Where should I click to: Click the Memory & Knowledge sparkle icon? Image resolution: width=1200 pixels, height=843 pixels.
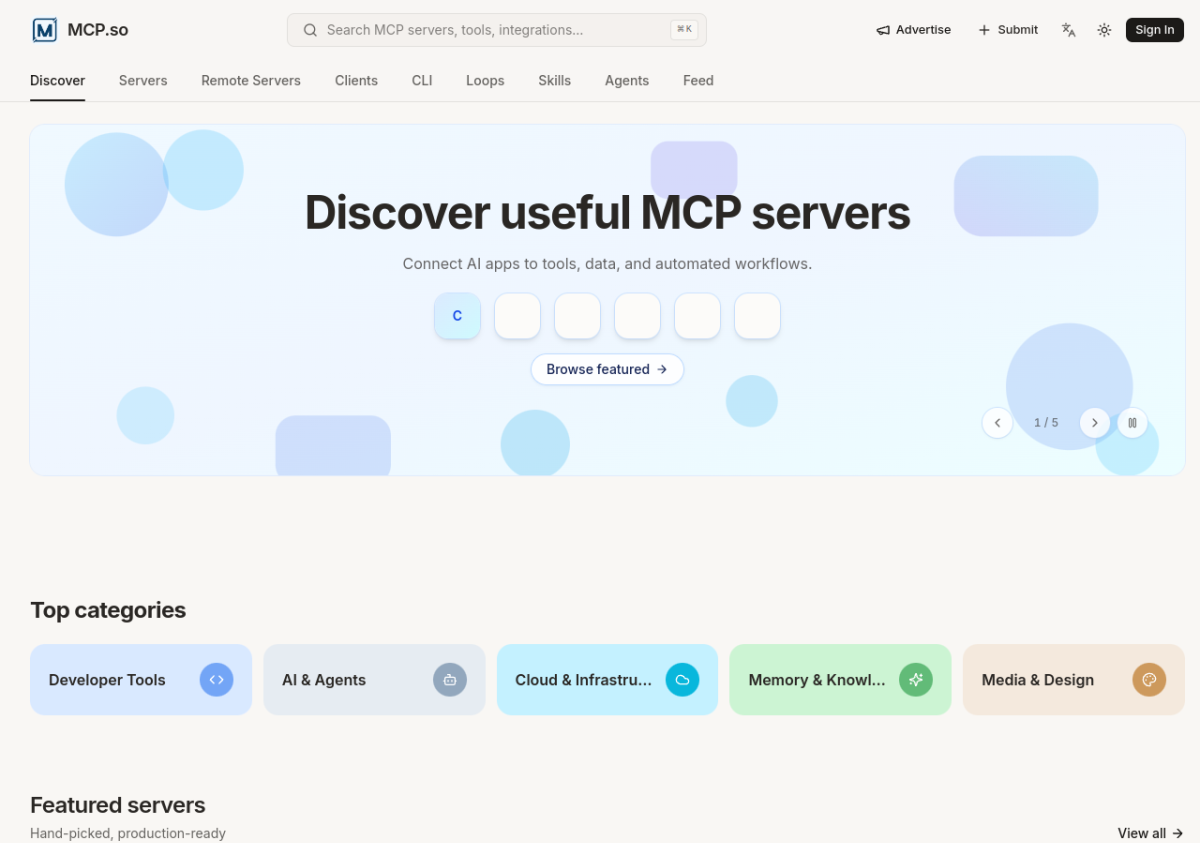[916, 680]
